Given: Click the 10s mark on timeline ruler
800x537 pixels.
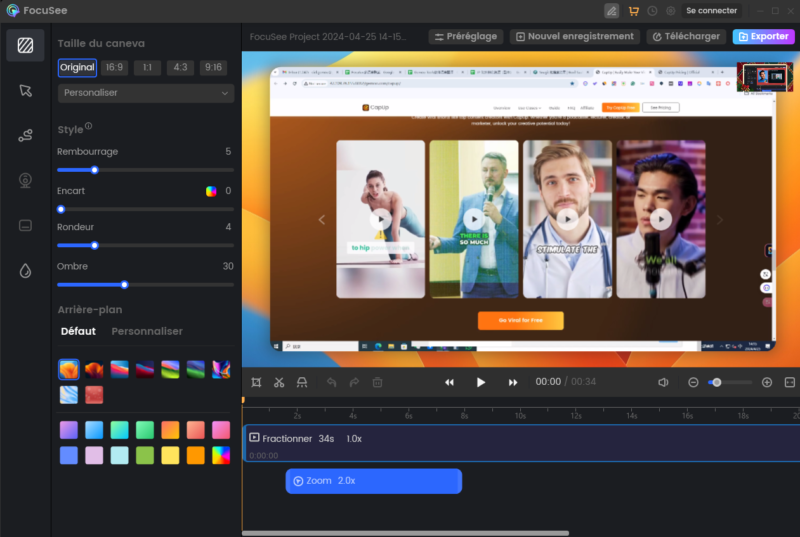Looking at the screenshot, I should 520,416.
